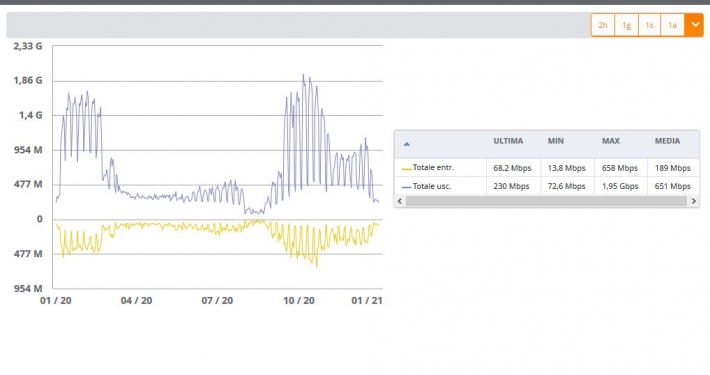Screen dimensions: 710x375
Task: Click the blue sort arrow in table header
Action: pos(407,144)
